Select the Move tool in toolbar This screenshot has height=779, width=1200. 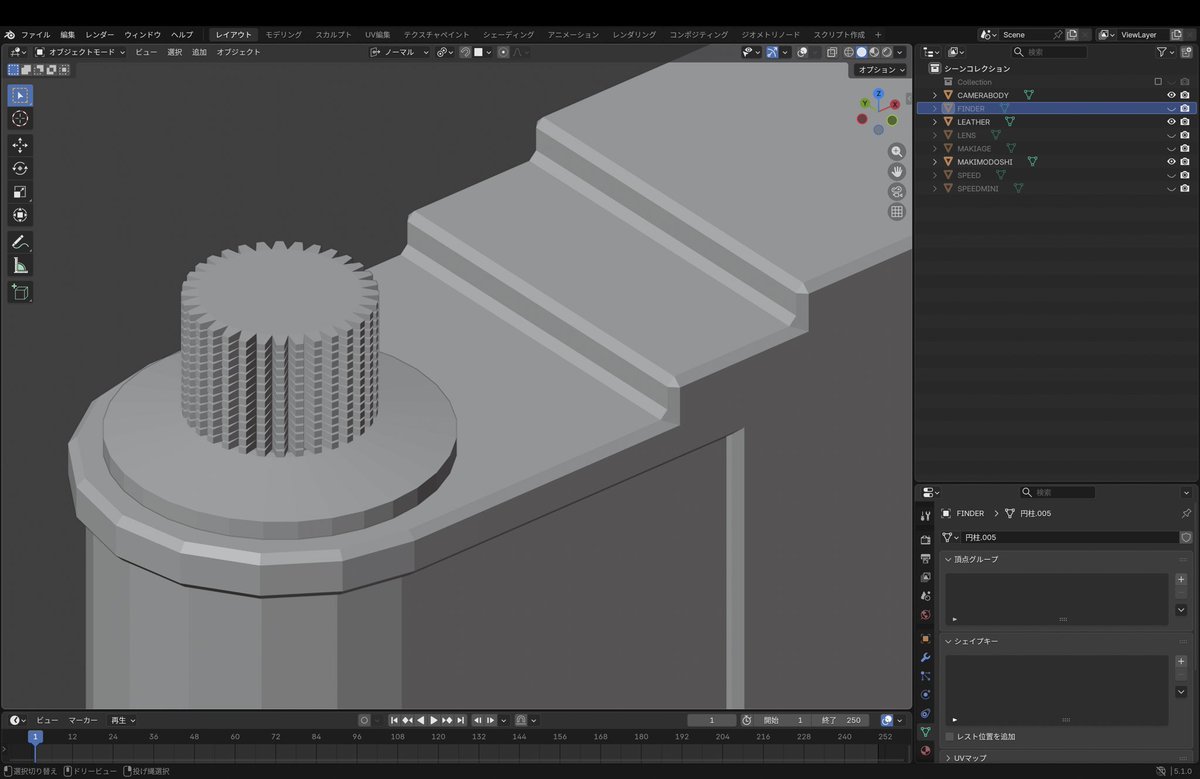click(x=20, y=145)
